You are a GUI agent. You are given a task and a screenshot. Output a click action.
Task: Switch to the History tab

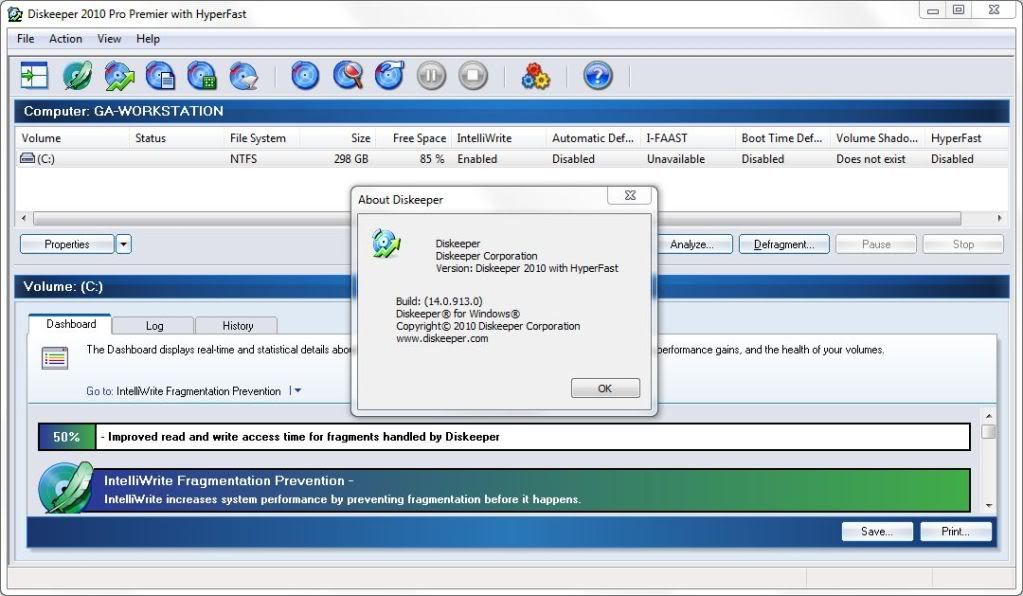[237, 326]
